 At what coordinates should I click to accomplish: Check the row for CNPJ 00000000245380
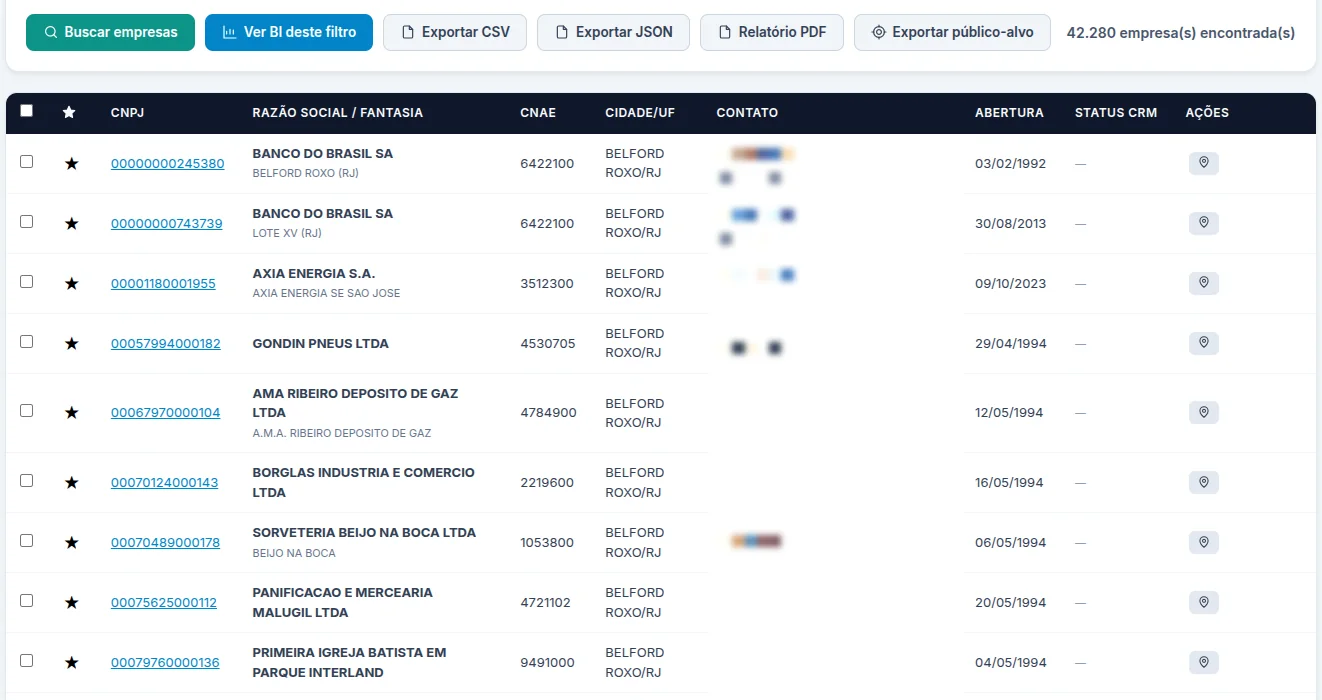coord(26,161)
